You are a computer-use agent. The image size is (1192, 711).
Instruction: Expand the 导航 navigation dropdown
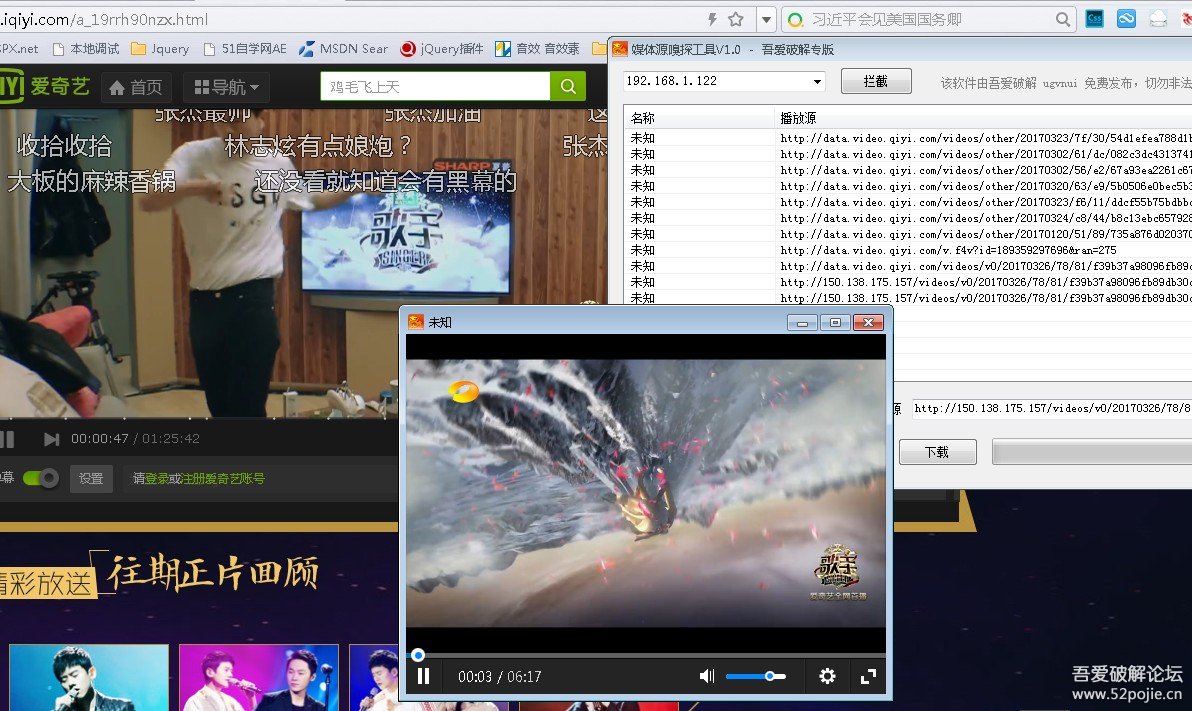tap(227, 87)
